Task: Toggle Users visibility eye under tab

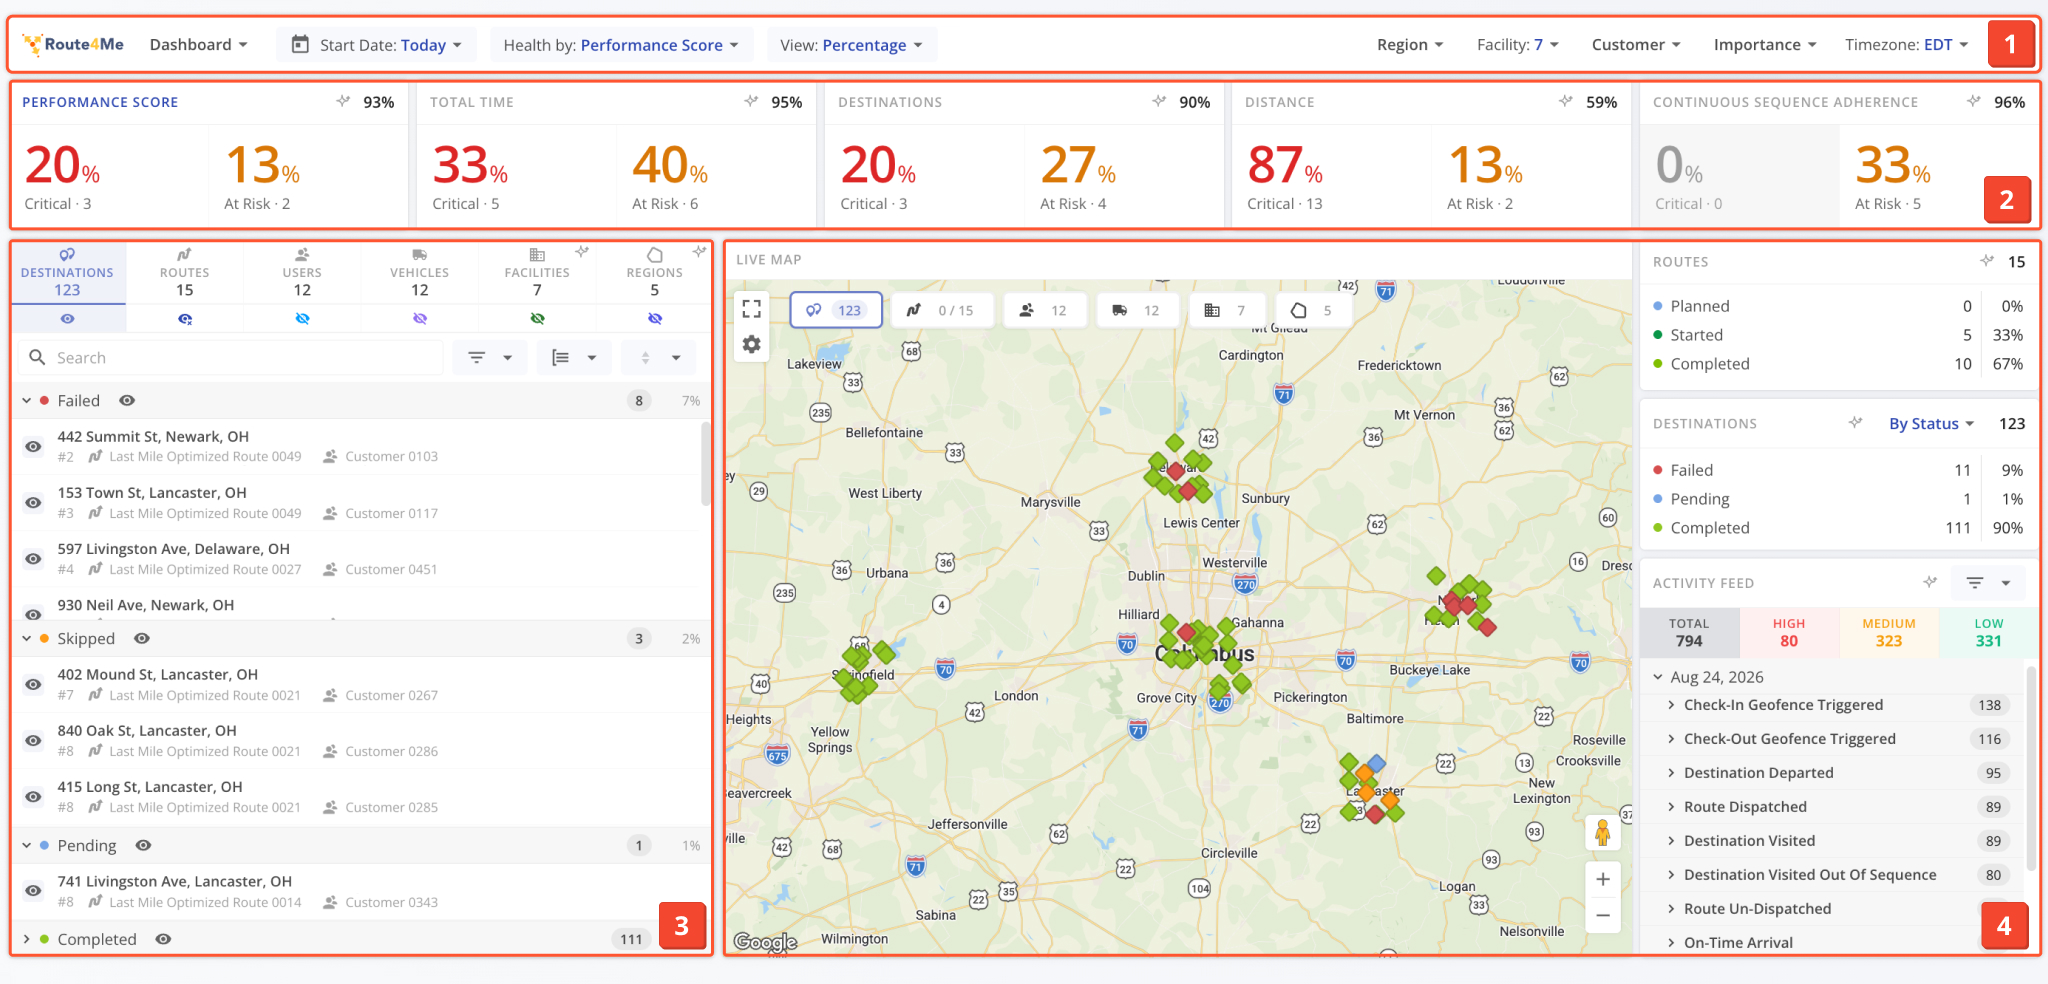Action: tap(302, 318)
